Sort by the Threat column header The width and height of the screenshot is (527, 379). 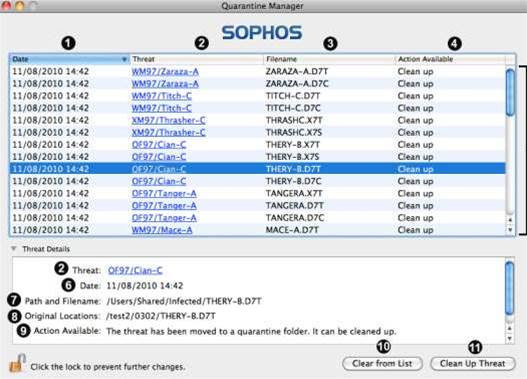[x=197, y=59]
